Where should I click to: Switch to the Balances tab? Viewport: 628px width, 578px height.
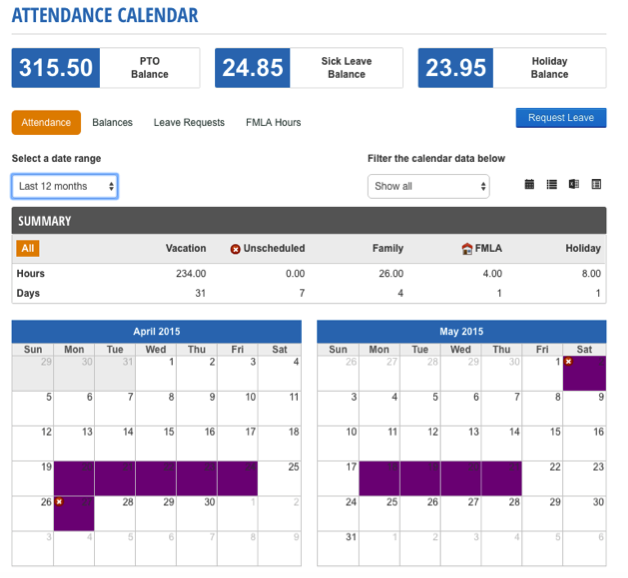pos(112,122)
